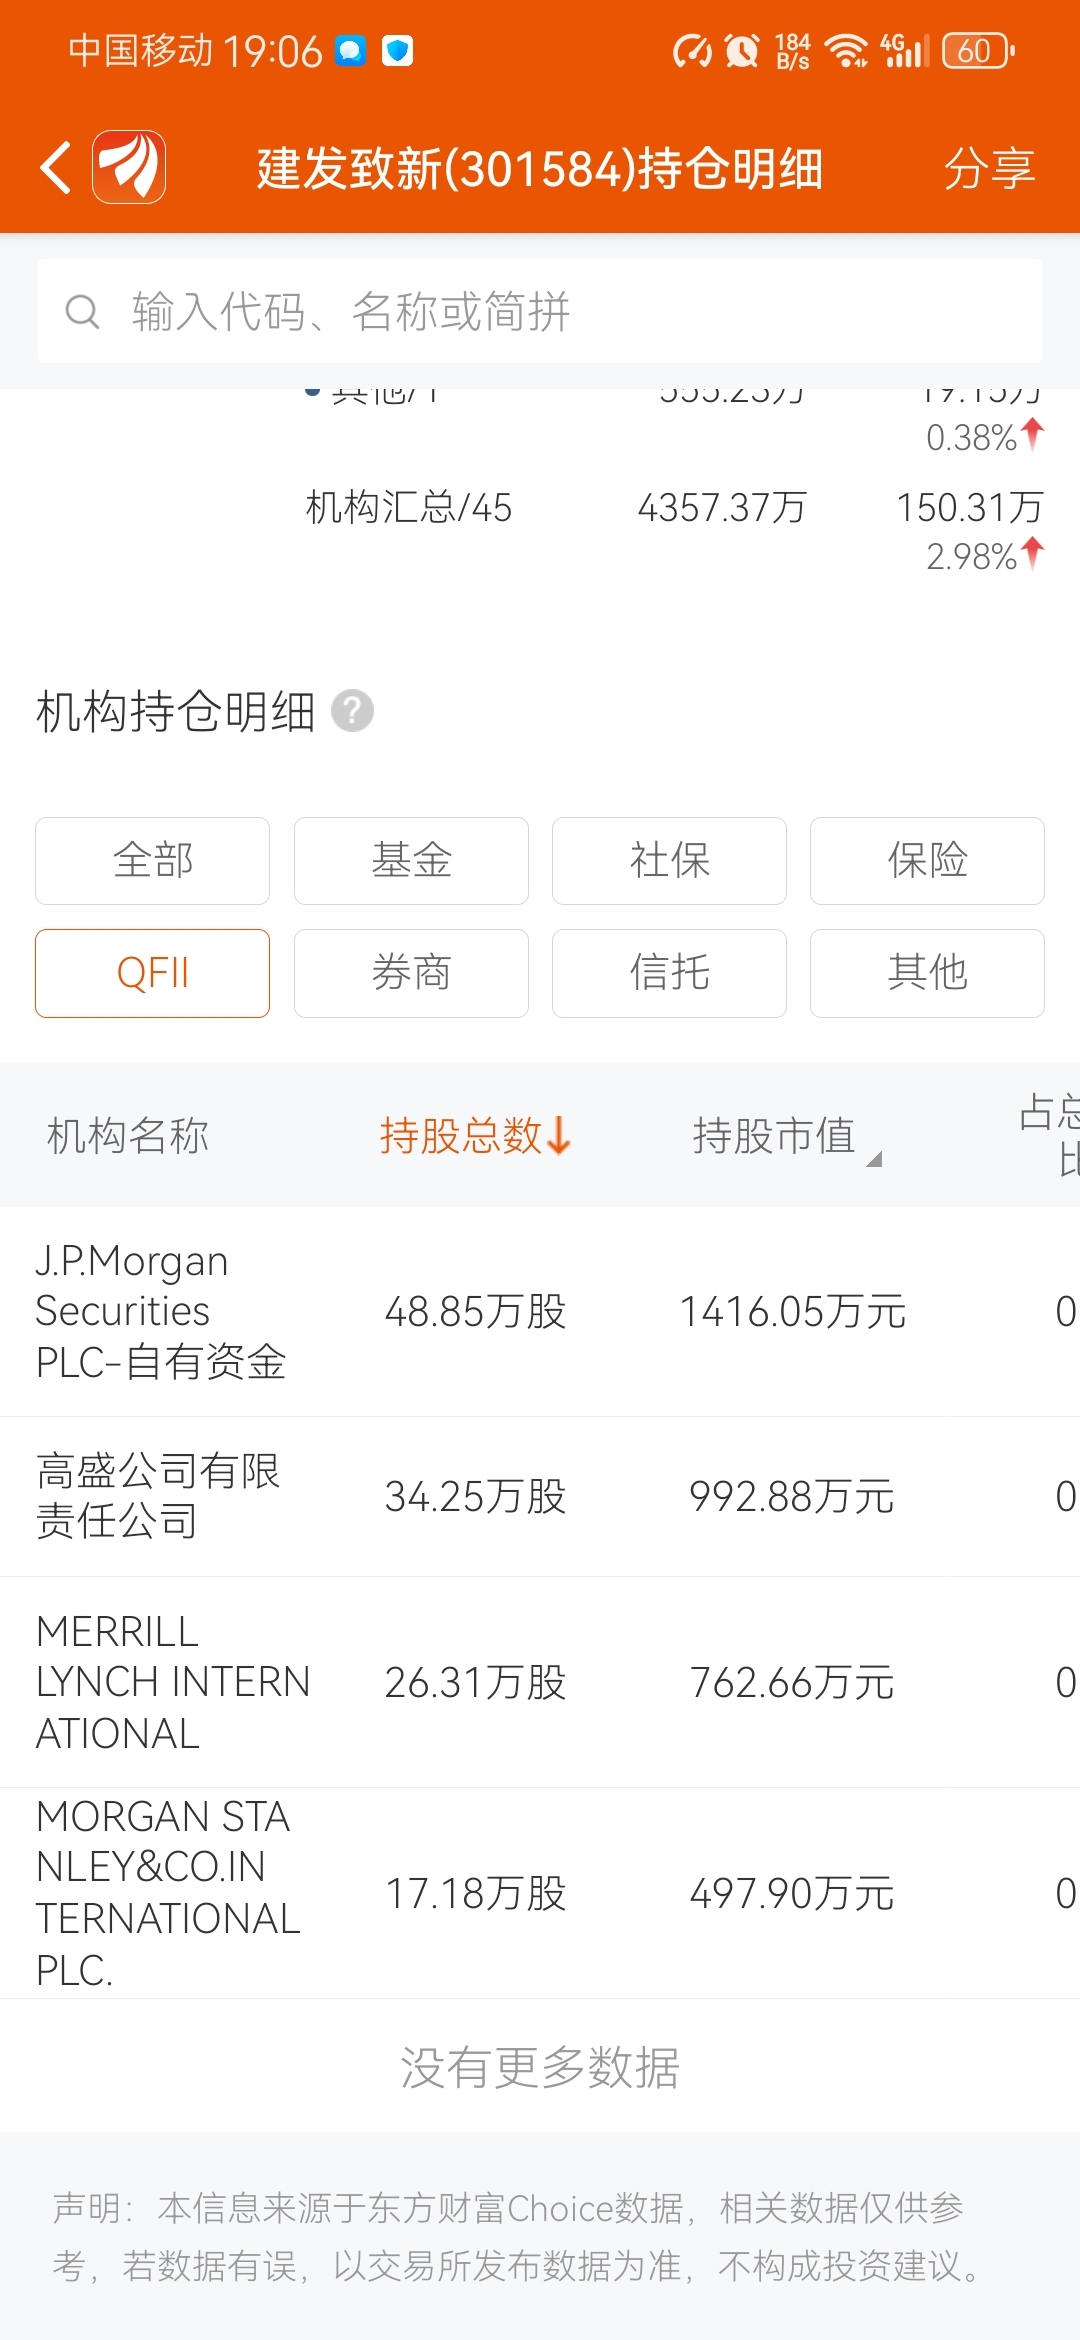Tap the battery indicator icon
Screen dimensions: 1080x2340
click(977, 50)
